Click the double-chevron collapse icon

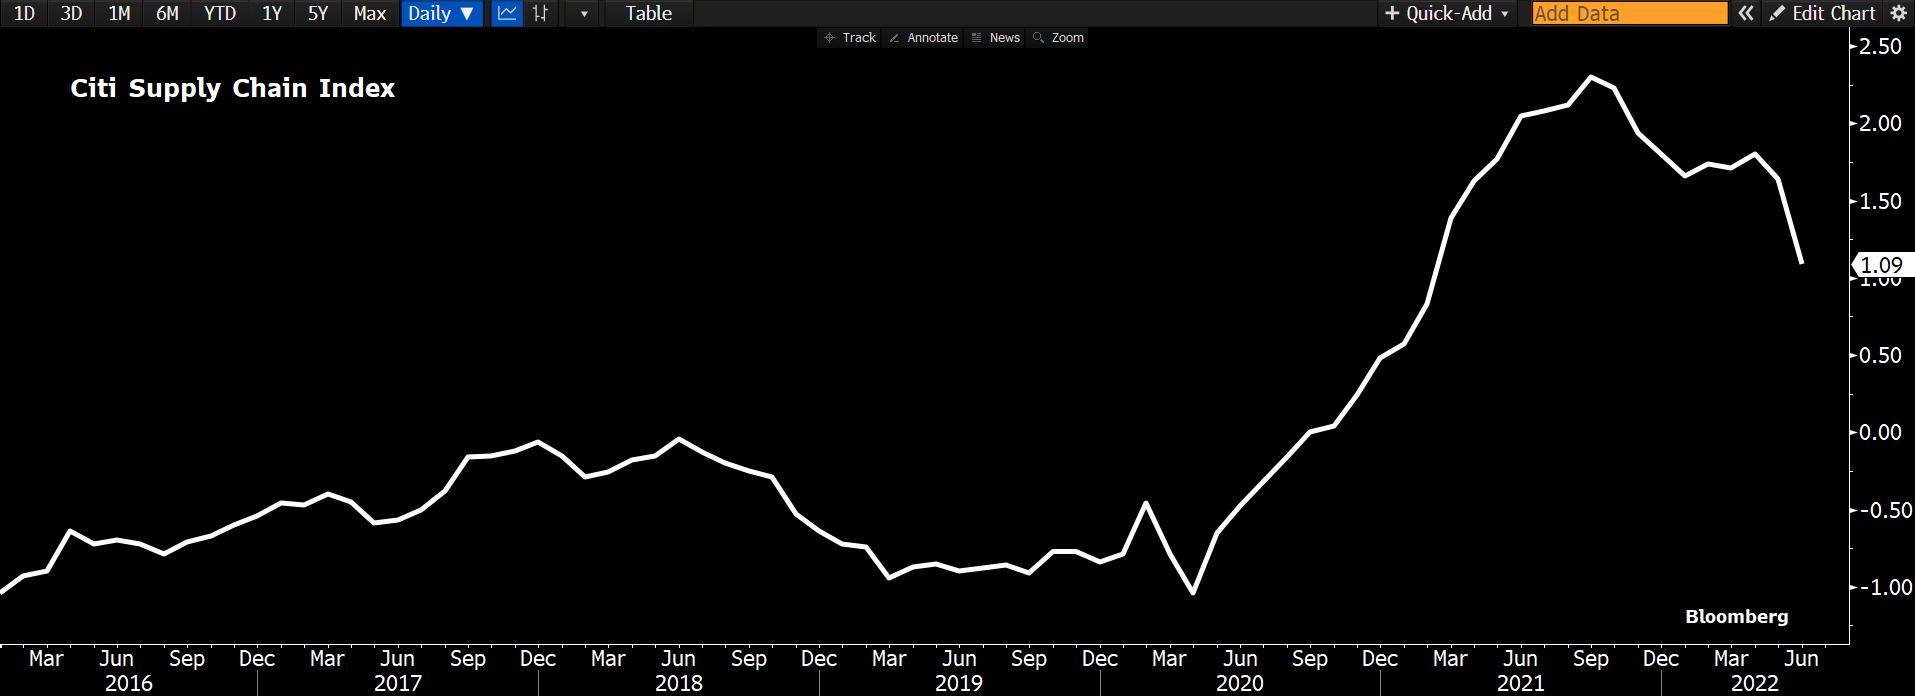(x=1746, y=13)
